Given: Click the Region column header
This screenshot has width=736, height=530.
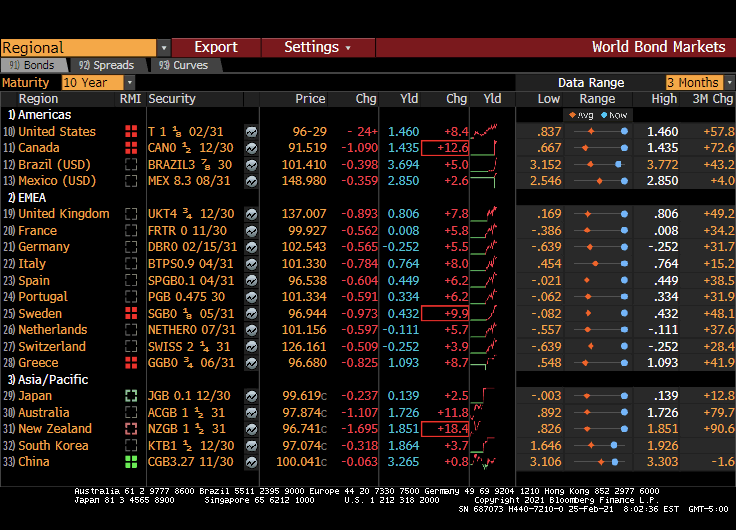Looking at the screenshot, I should [x=38, y=99].
